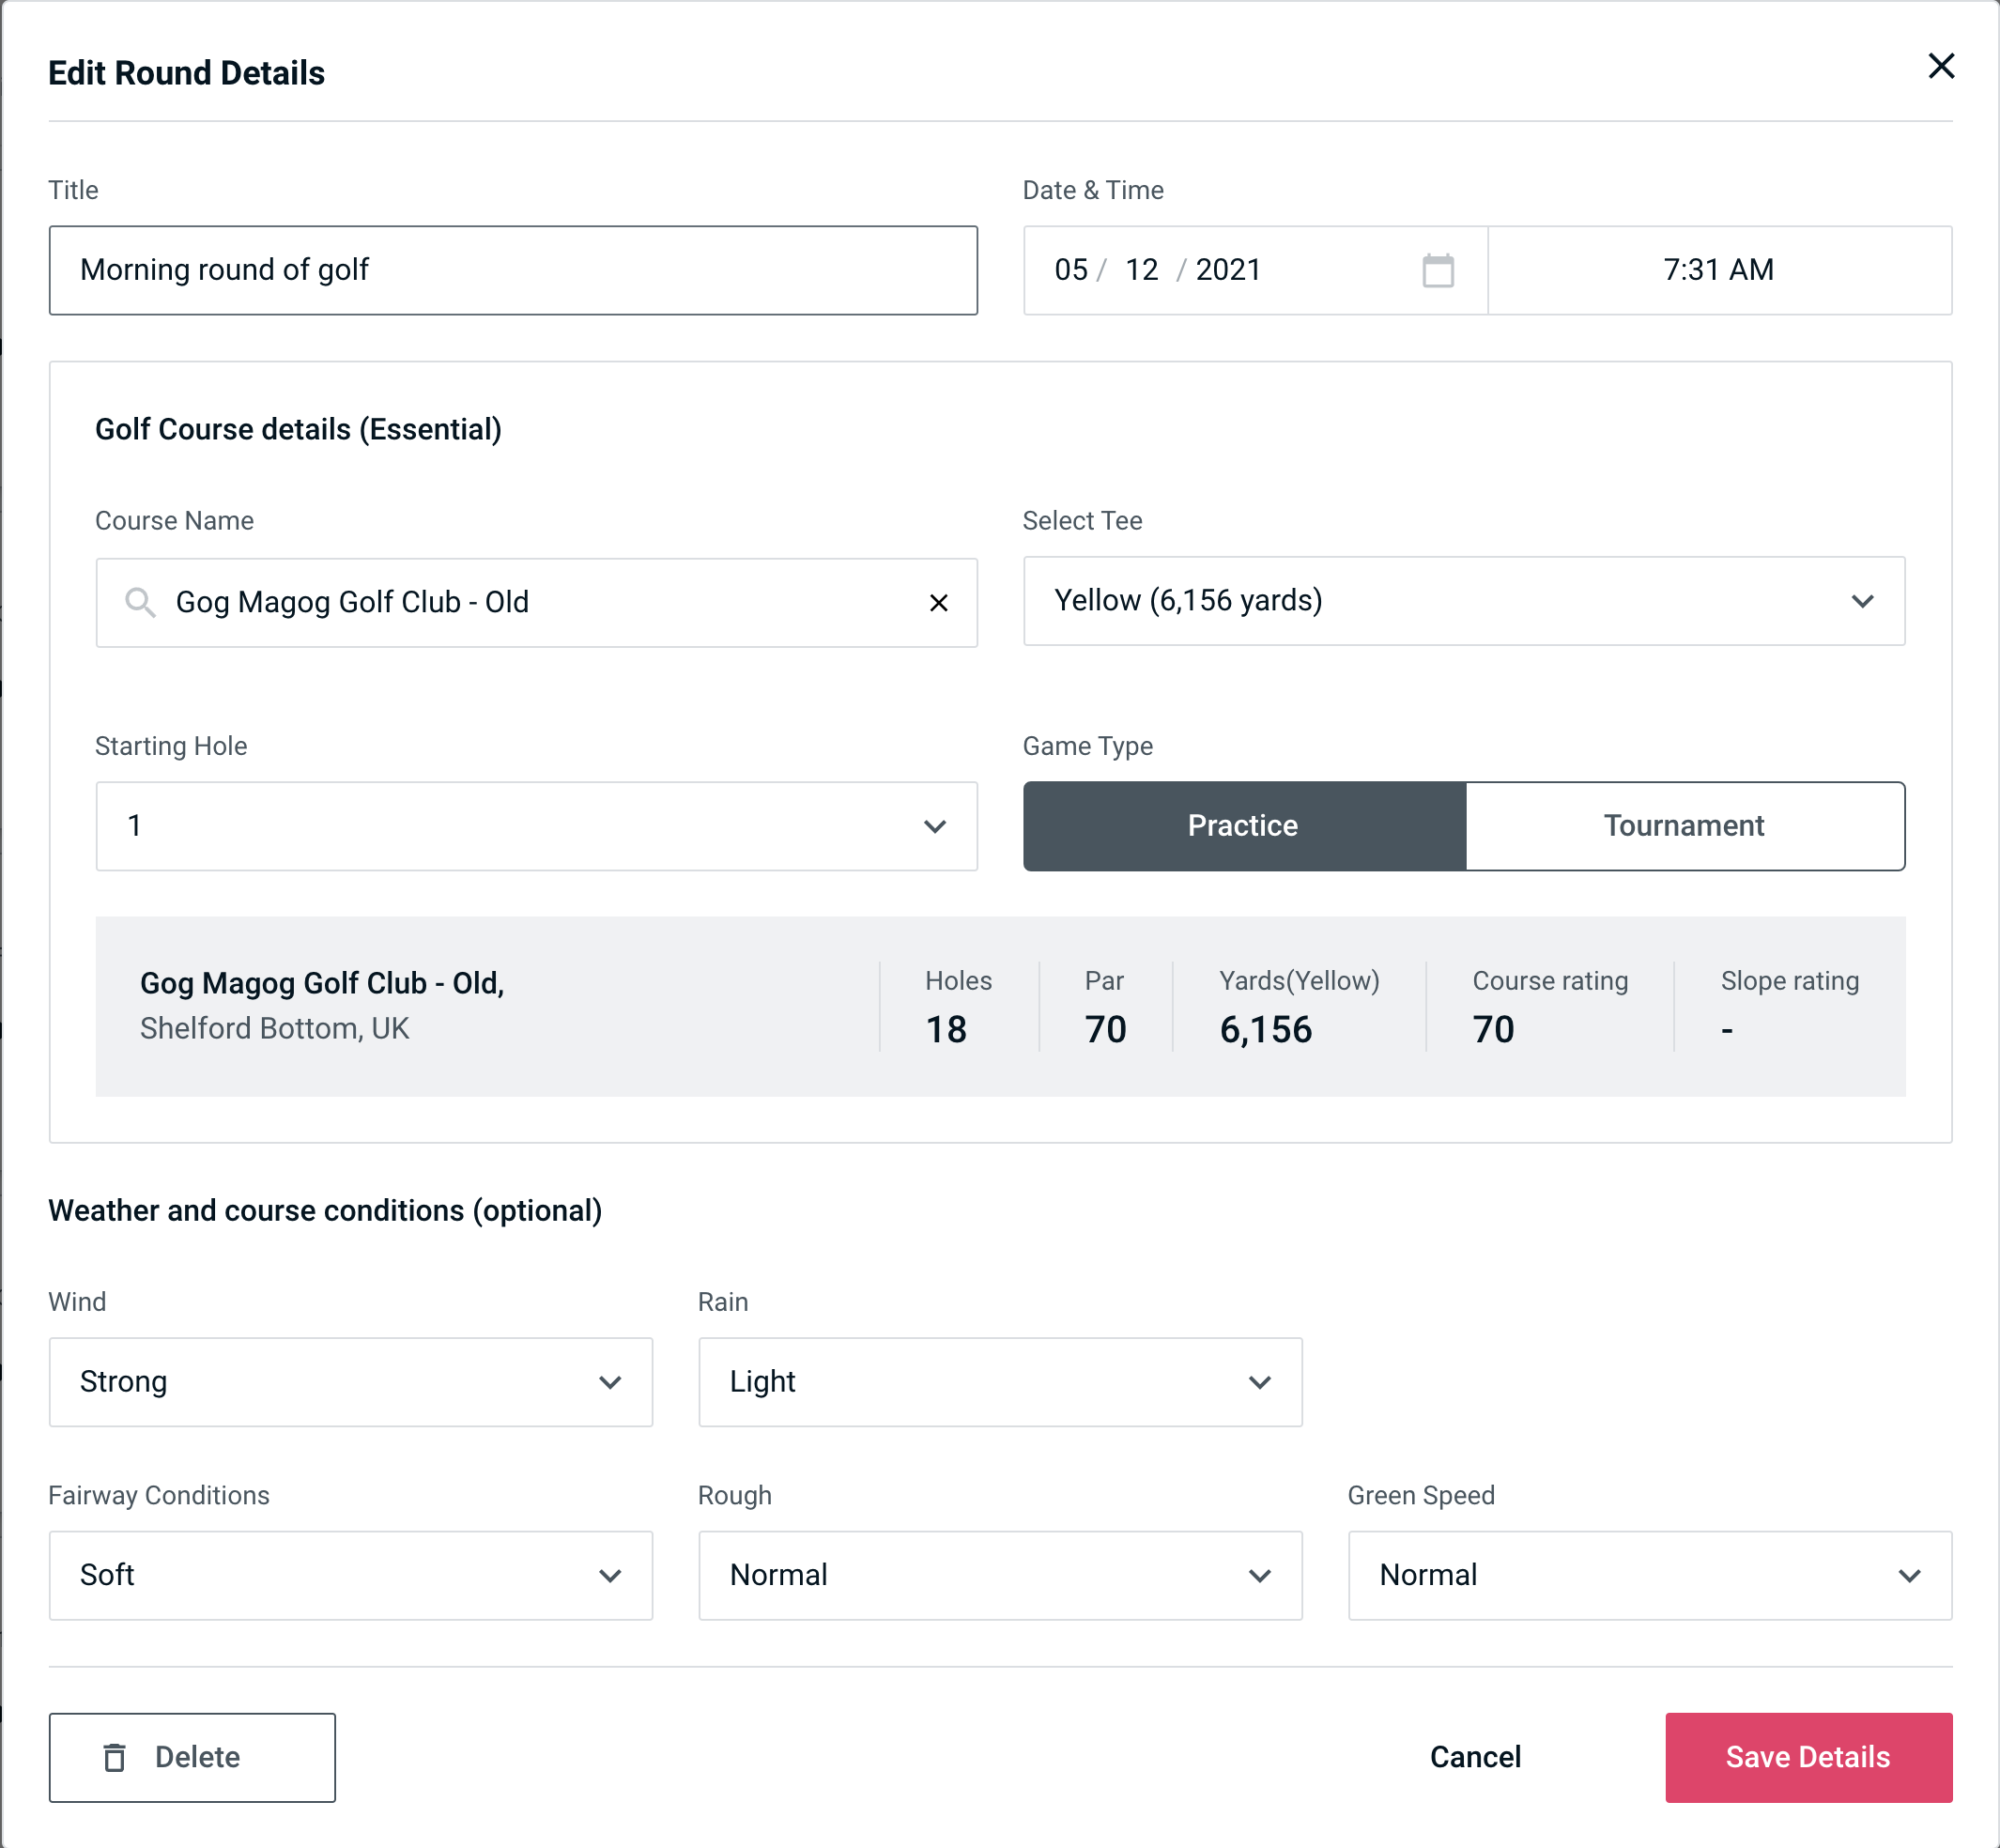Screen dimensions: 2000x1848
Task: Click the search icon in Course Name field
Action: pyautogui.click(x=139, y=601)
